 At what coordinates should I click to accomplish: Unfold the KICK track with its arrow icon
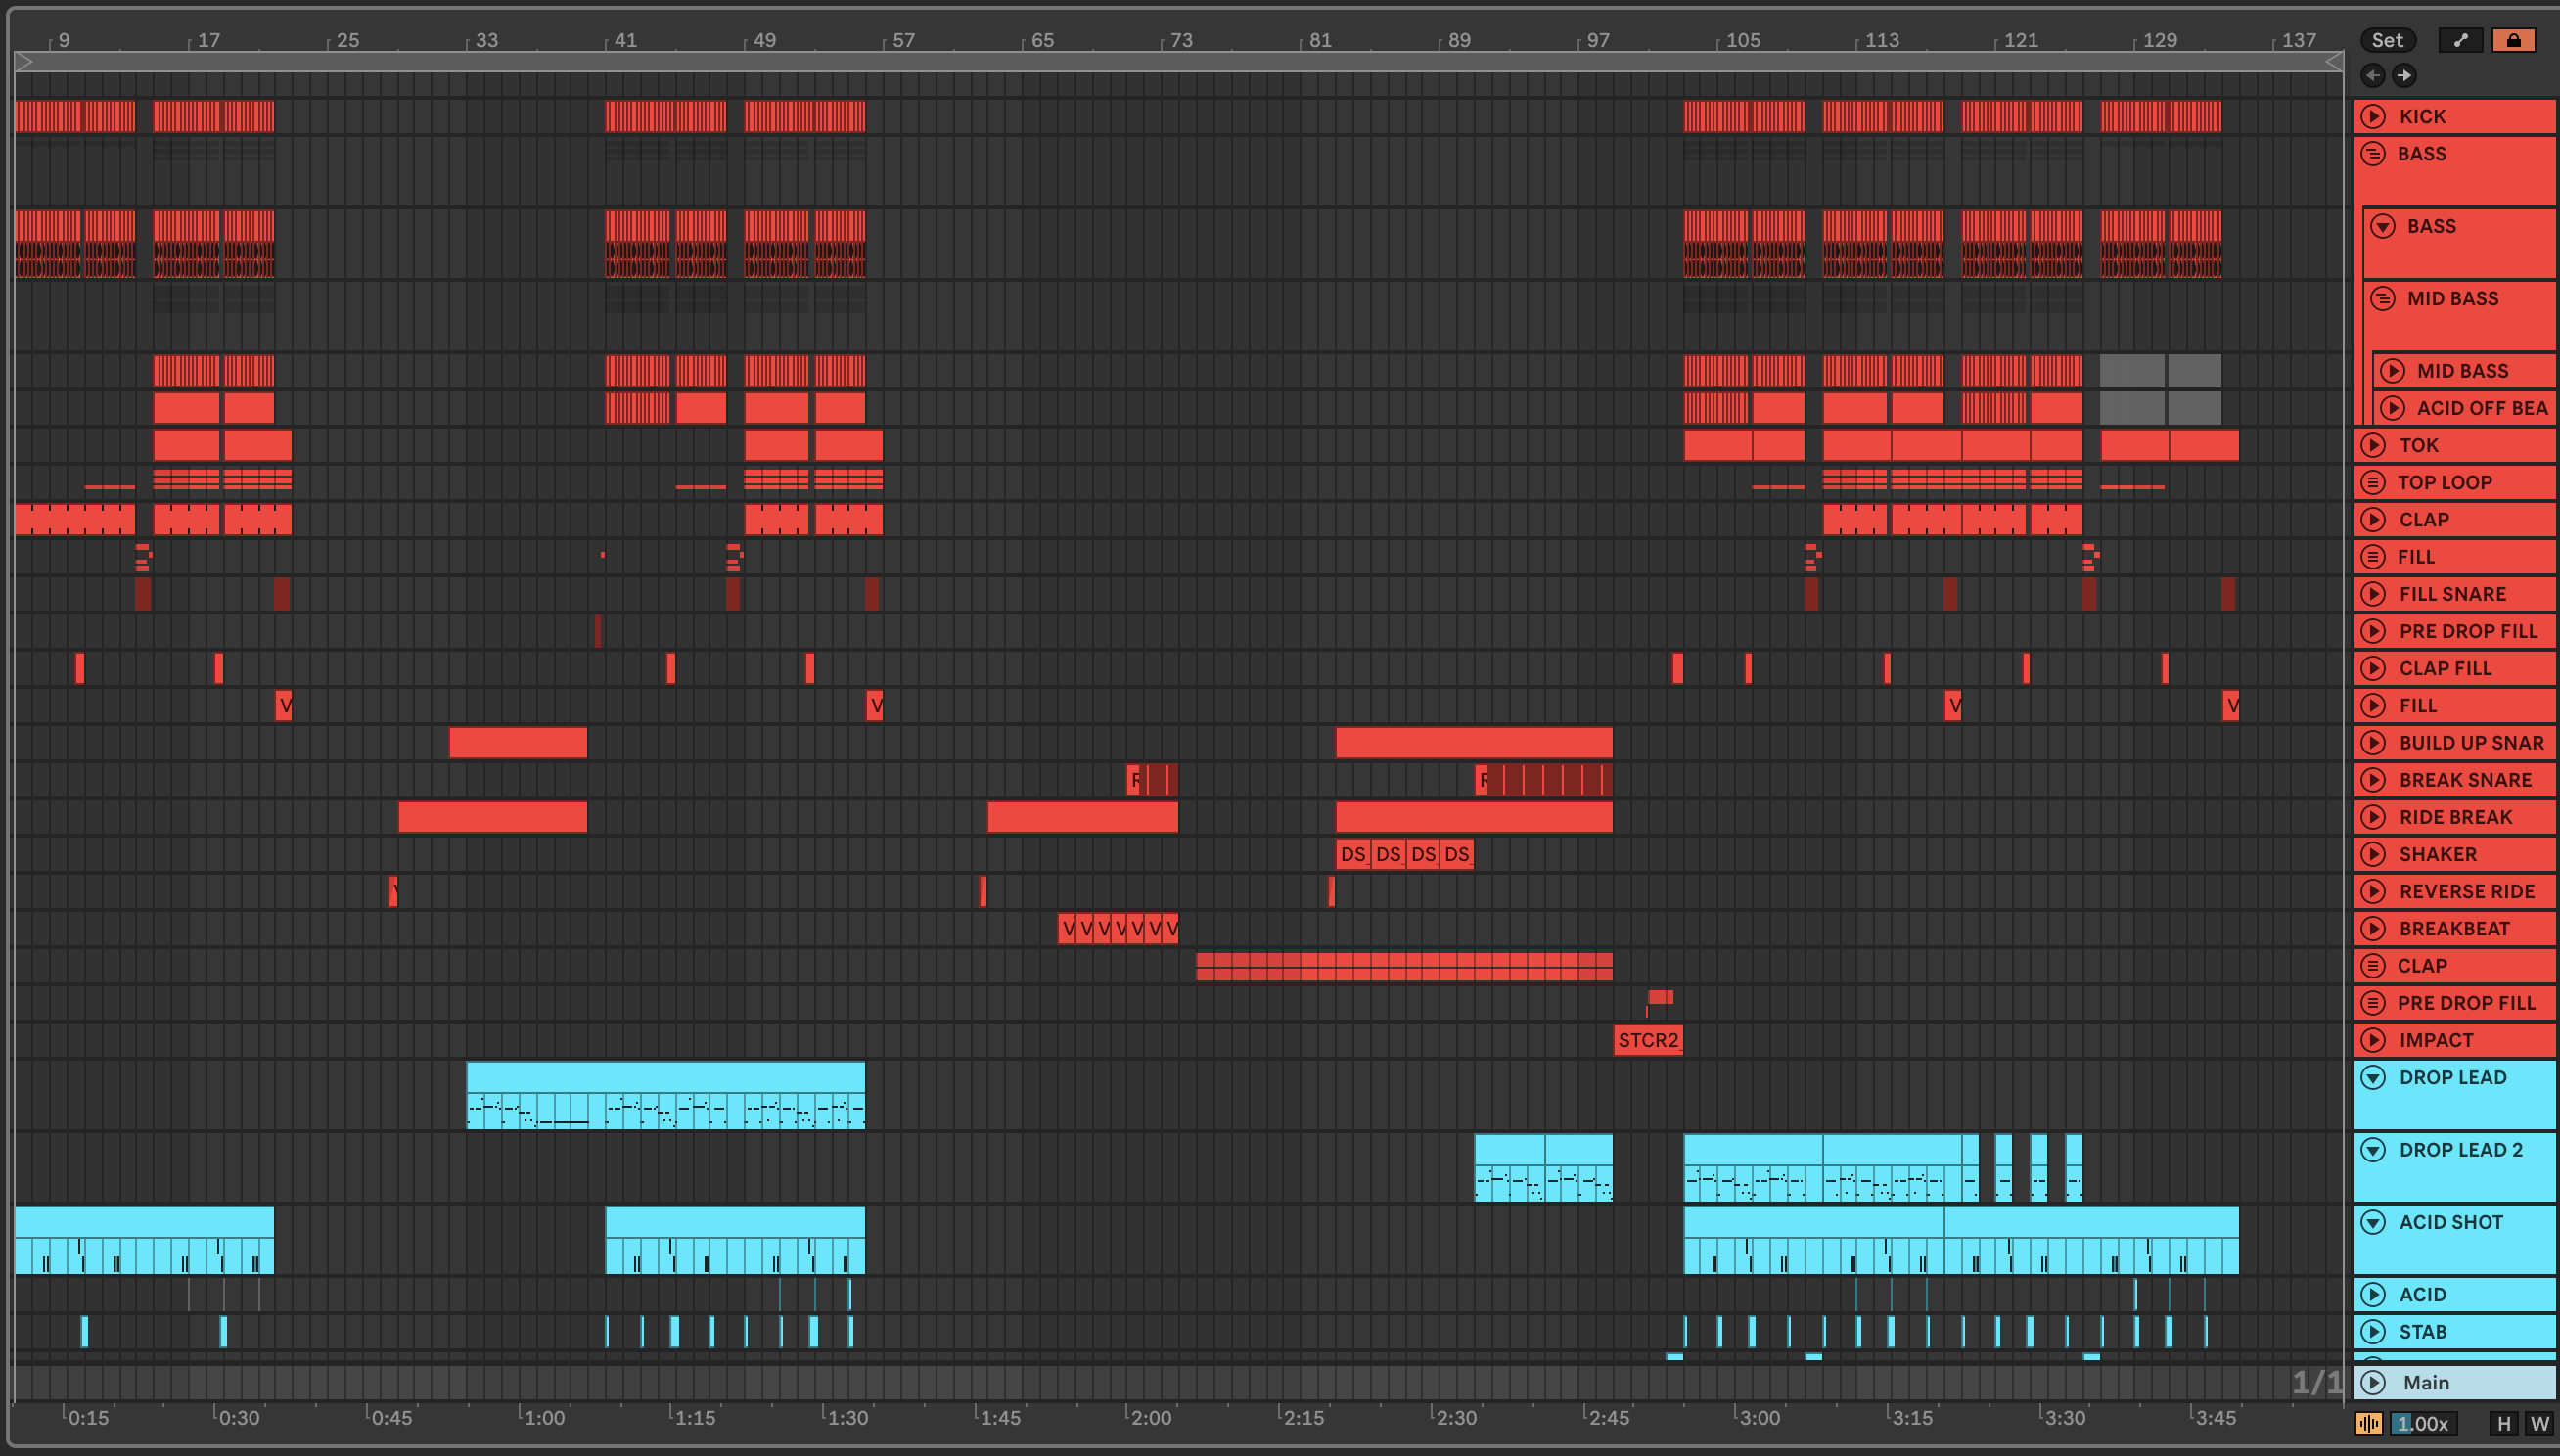(2373, 116)
